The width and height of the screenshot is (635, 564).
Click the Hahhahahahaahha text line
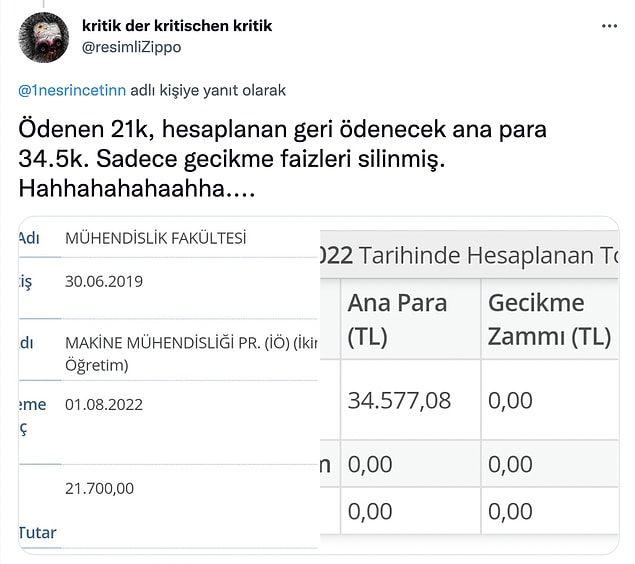137,188
